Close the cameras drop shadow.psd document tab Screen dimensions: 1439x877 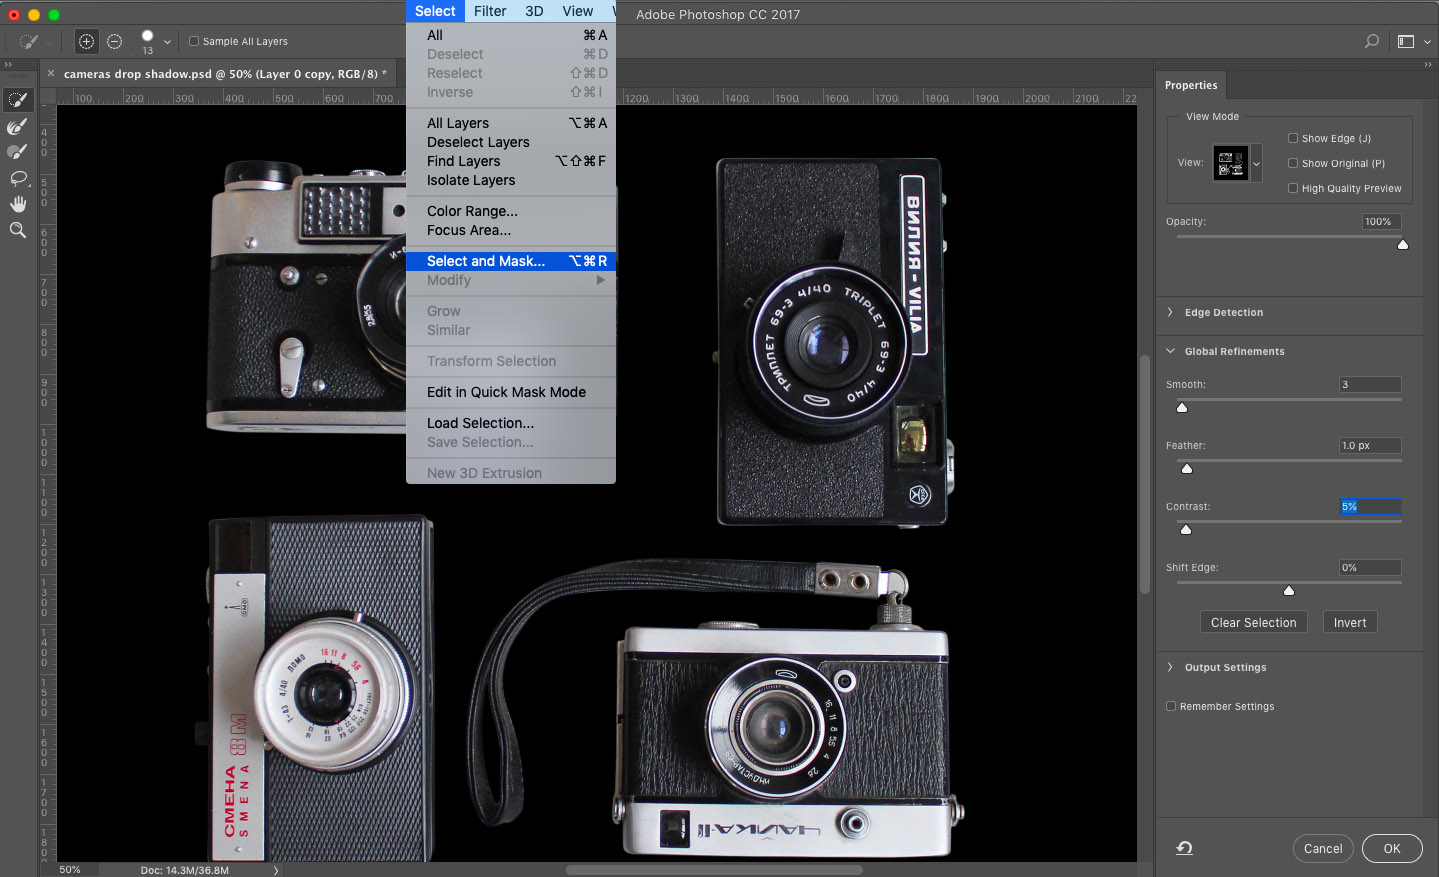click(51, 73)
